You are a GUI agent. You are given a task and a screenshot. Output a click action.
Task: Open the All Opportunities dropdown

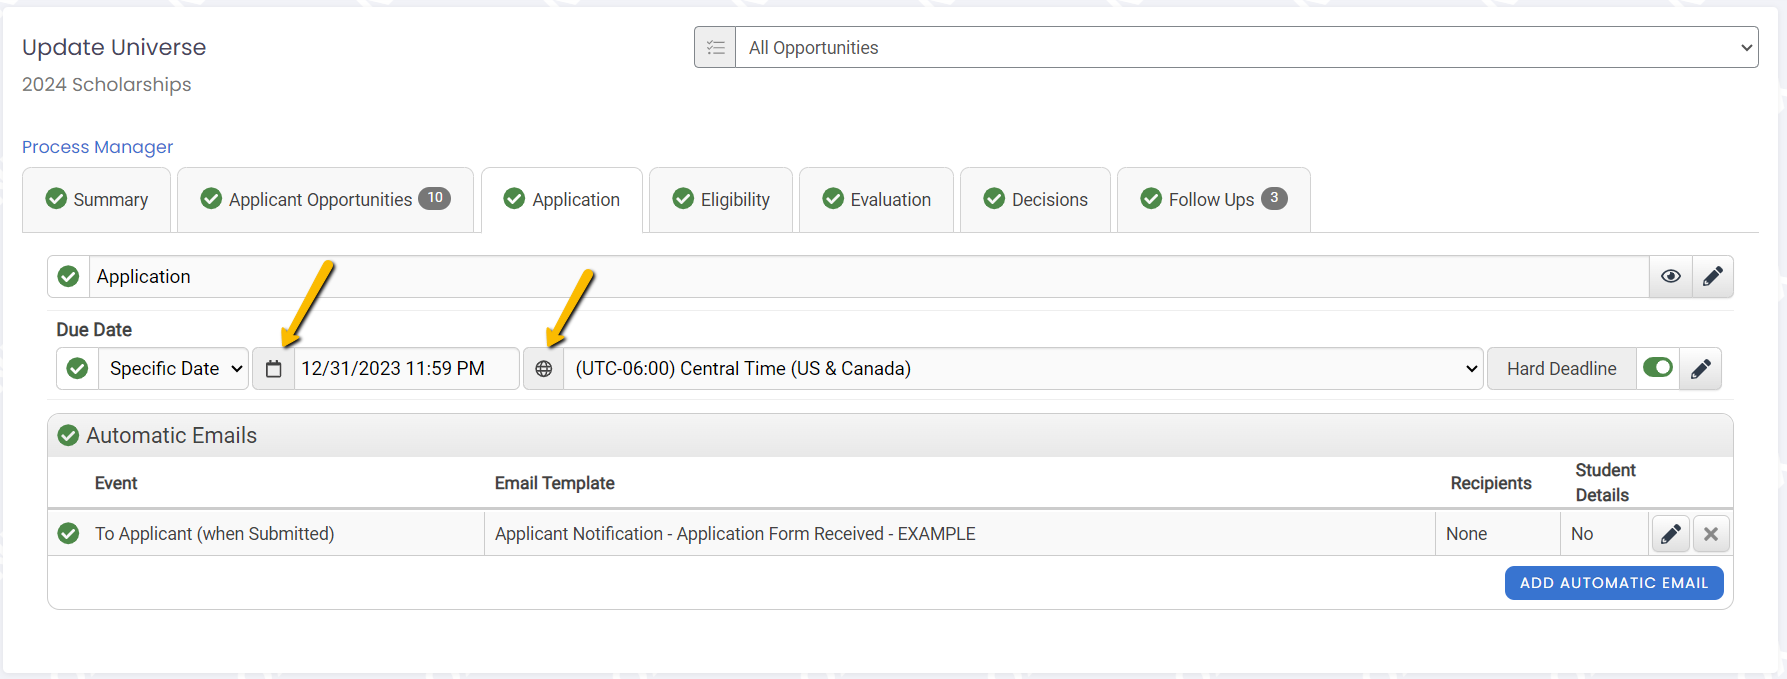(1246, 47)
